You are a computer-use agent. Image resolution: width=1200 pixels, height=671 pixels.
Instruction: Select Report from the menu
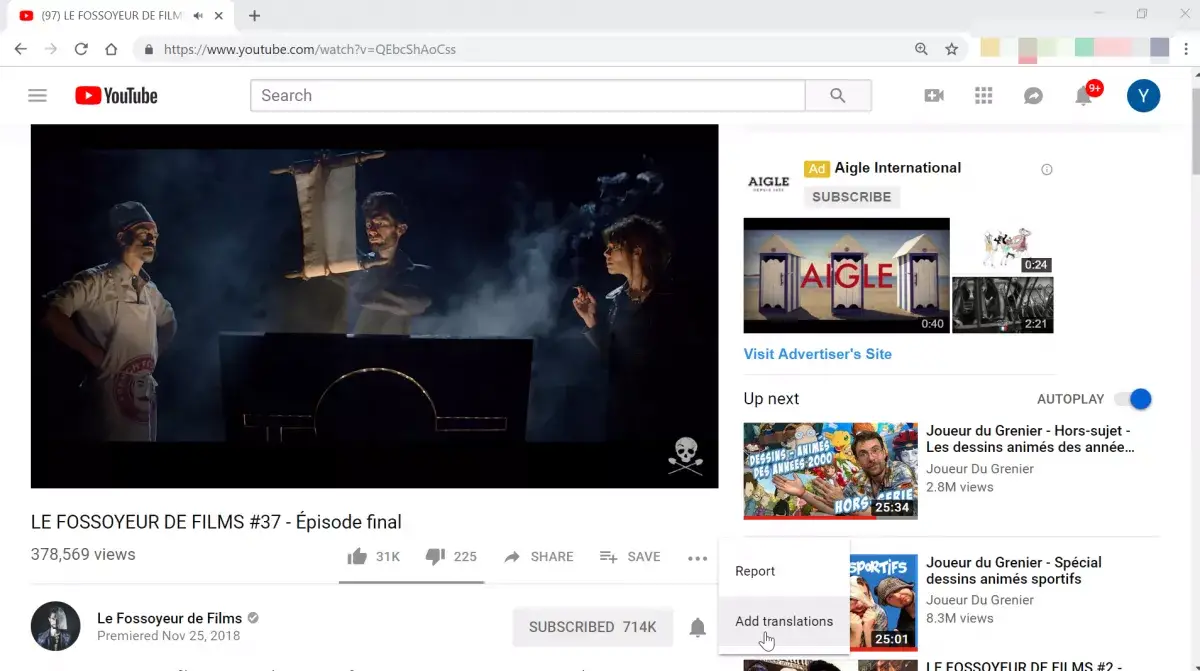784,571
